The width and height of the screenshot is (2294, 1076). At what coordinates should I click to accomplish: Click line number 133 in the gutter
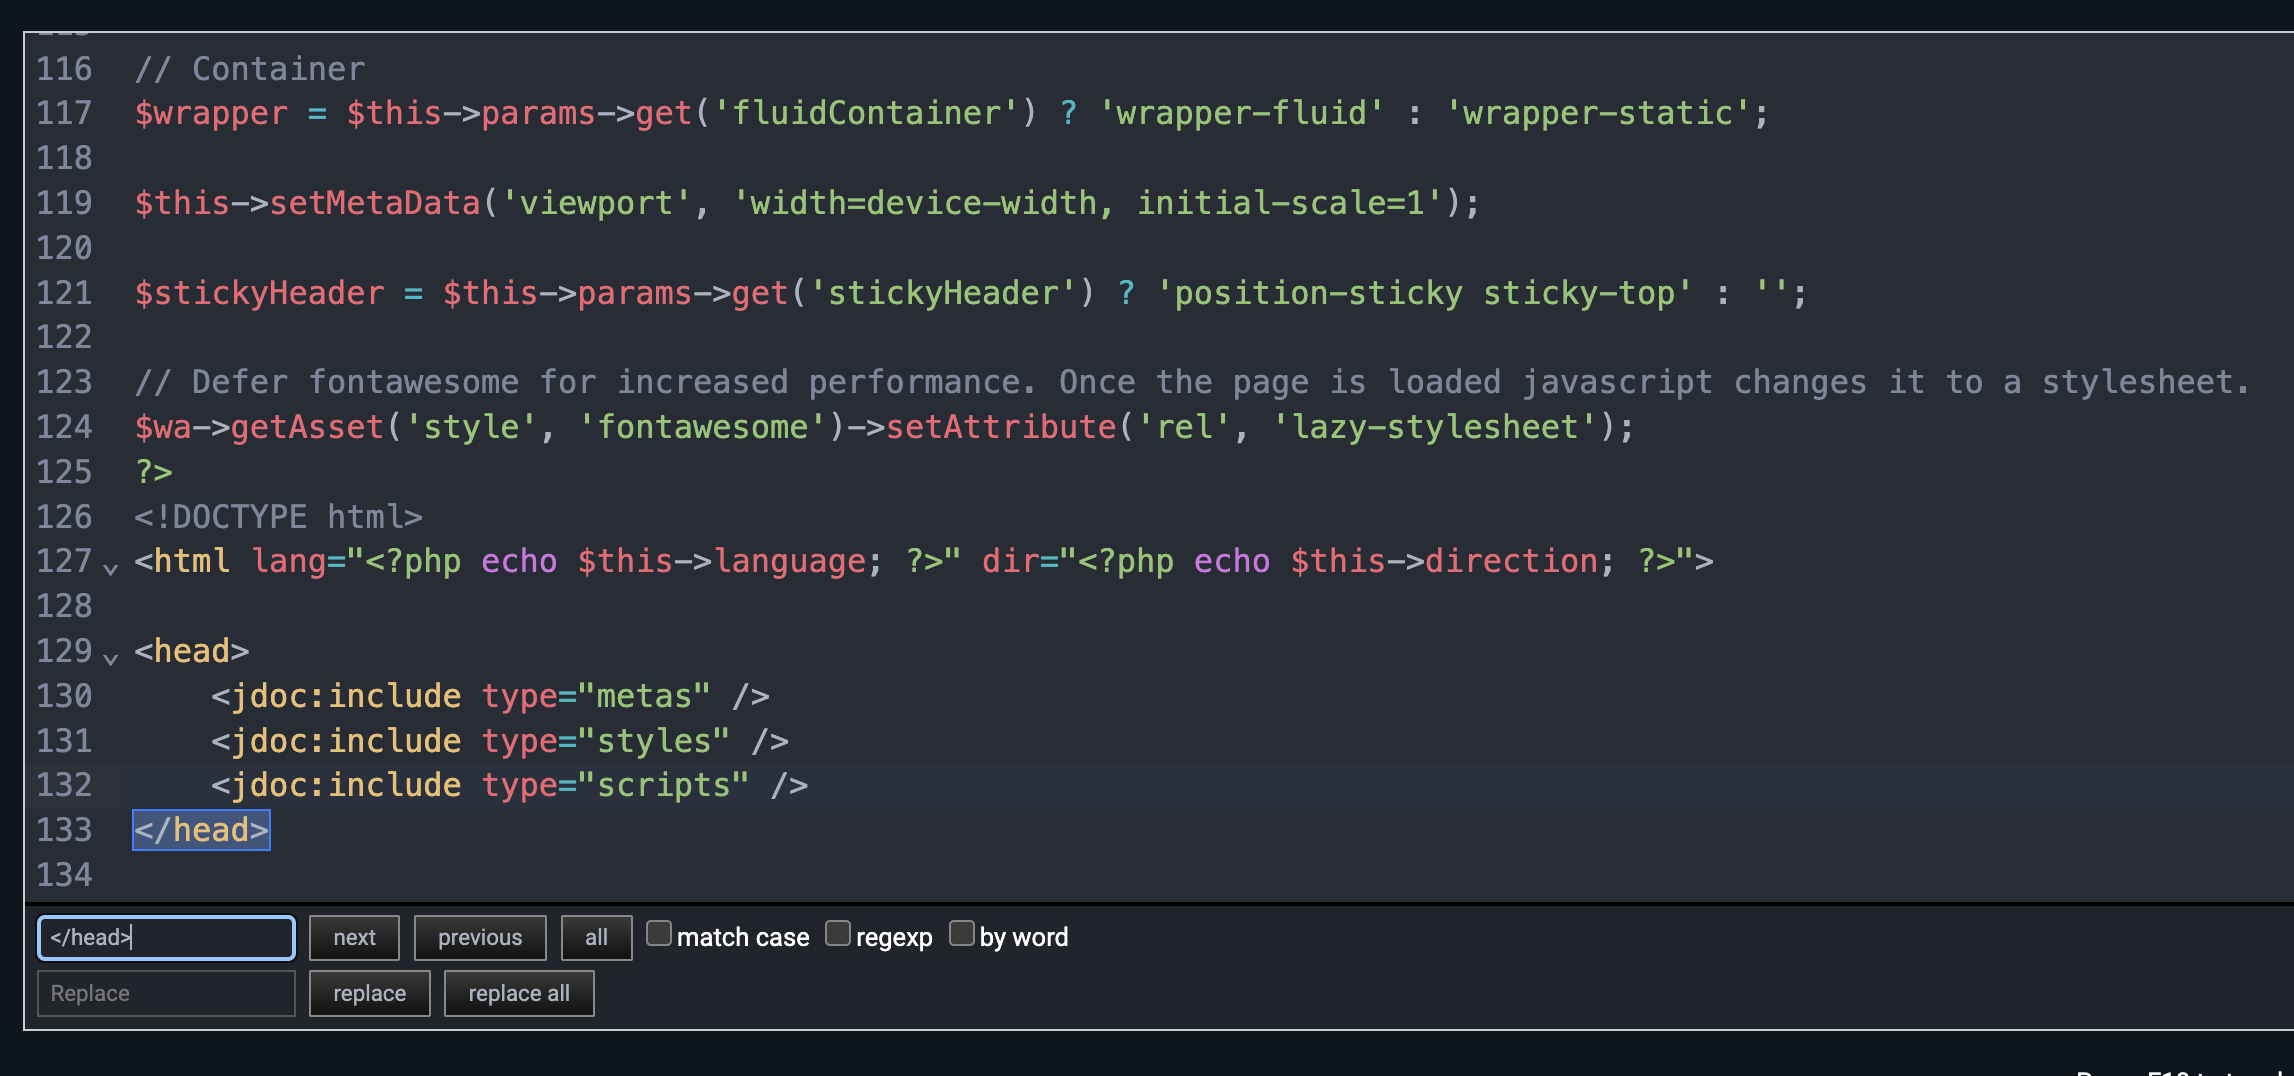tap(64, 831)
